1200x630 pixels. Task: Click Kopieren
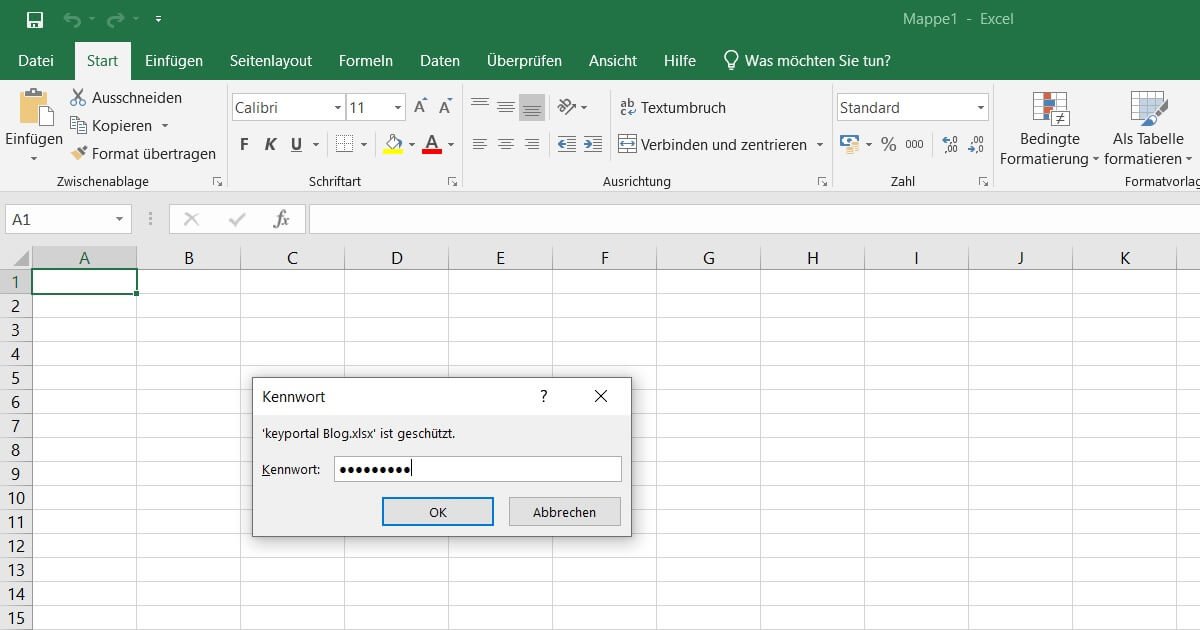[x=112, y=126]
